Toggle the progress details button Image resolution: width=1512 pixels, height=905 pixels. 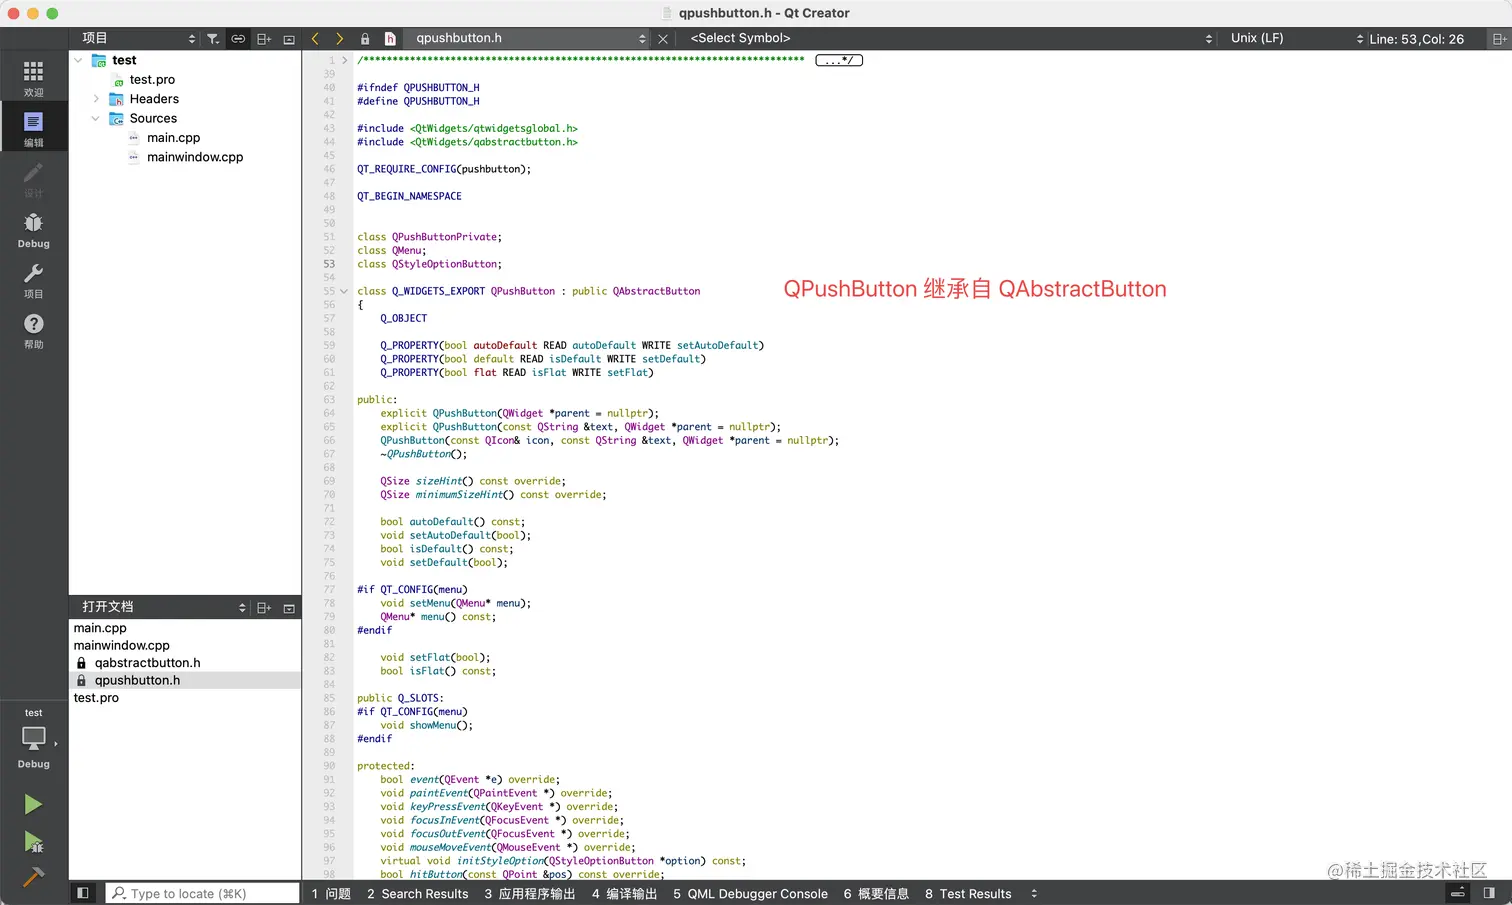click(x=1458, y=893)
